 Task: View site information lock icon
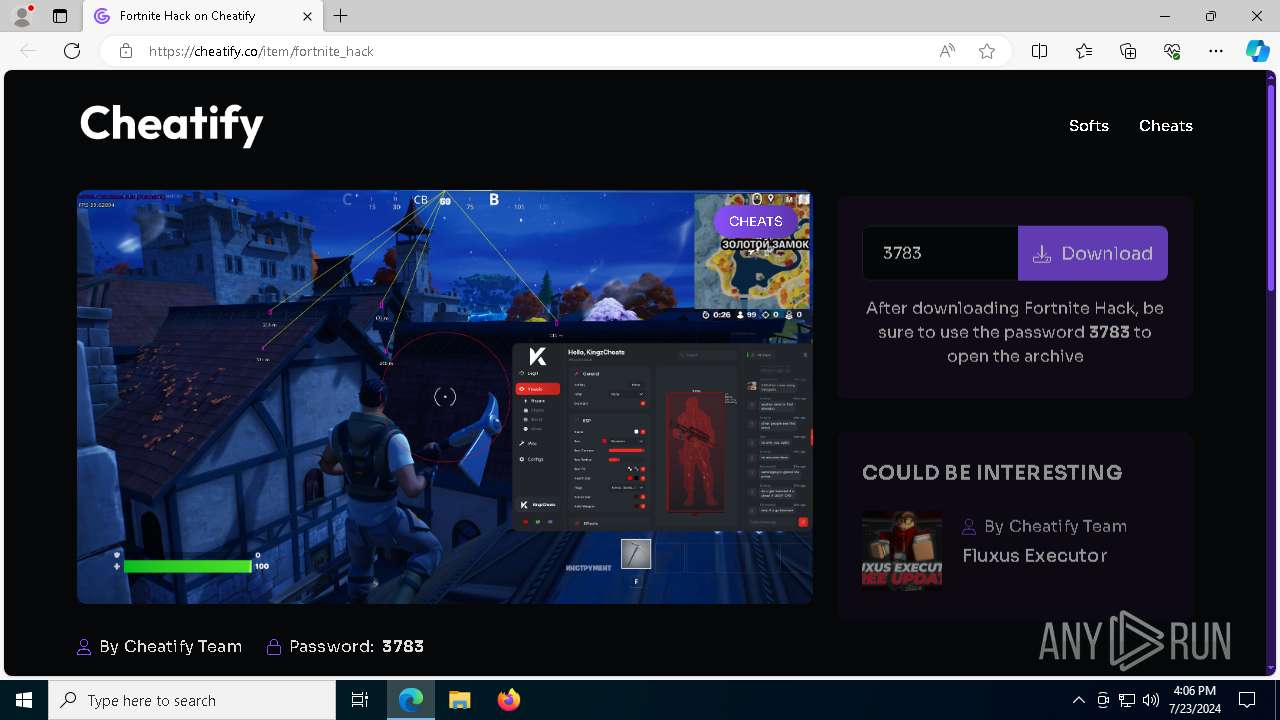(126, 51)
